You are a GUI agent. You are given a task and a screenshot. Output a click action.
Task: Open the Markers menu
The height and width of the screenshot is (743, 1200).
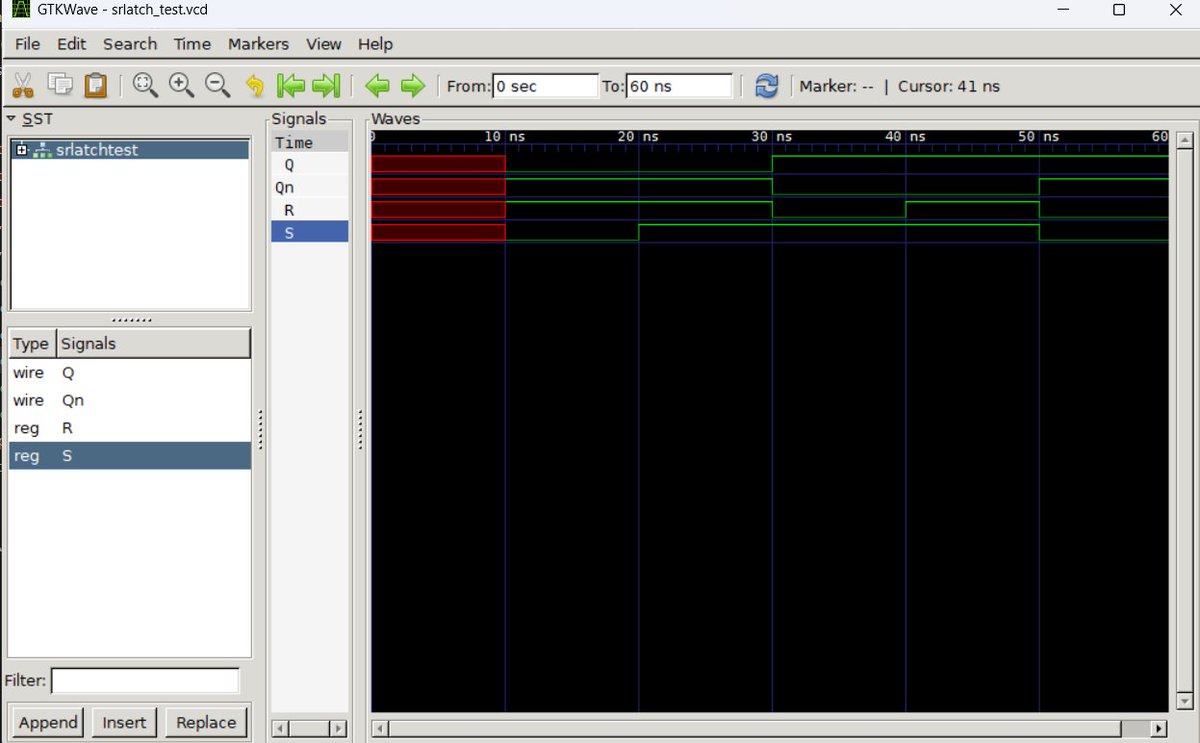[258, 44]
